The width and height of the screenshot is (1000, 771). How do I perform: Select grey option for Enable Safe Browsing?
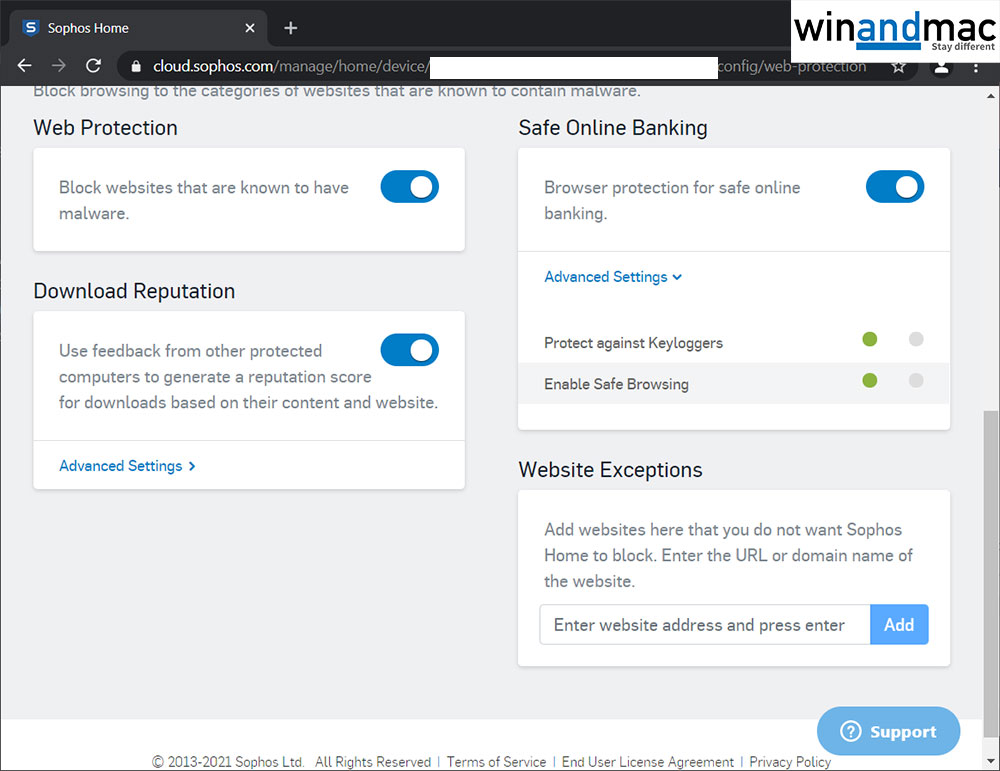tap(916, 380)
